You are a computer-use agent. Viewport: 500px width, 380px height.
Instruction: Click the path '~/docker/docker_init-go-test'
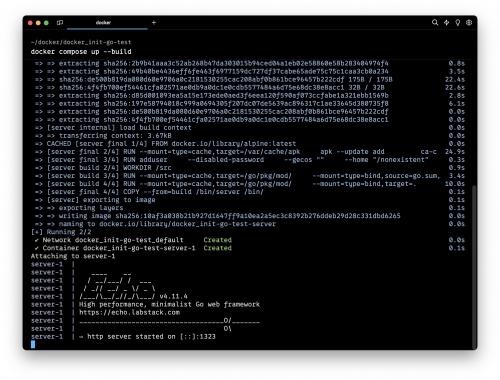click(81, 42)
